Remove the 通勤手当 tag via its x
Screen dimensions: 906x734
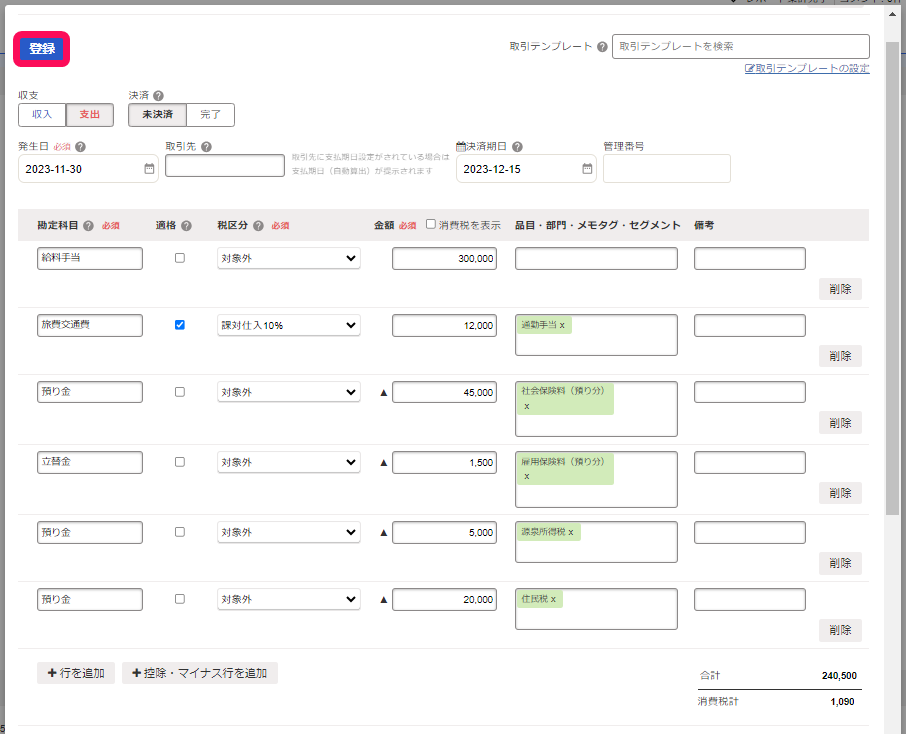tap(562, 325)
